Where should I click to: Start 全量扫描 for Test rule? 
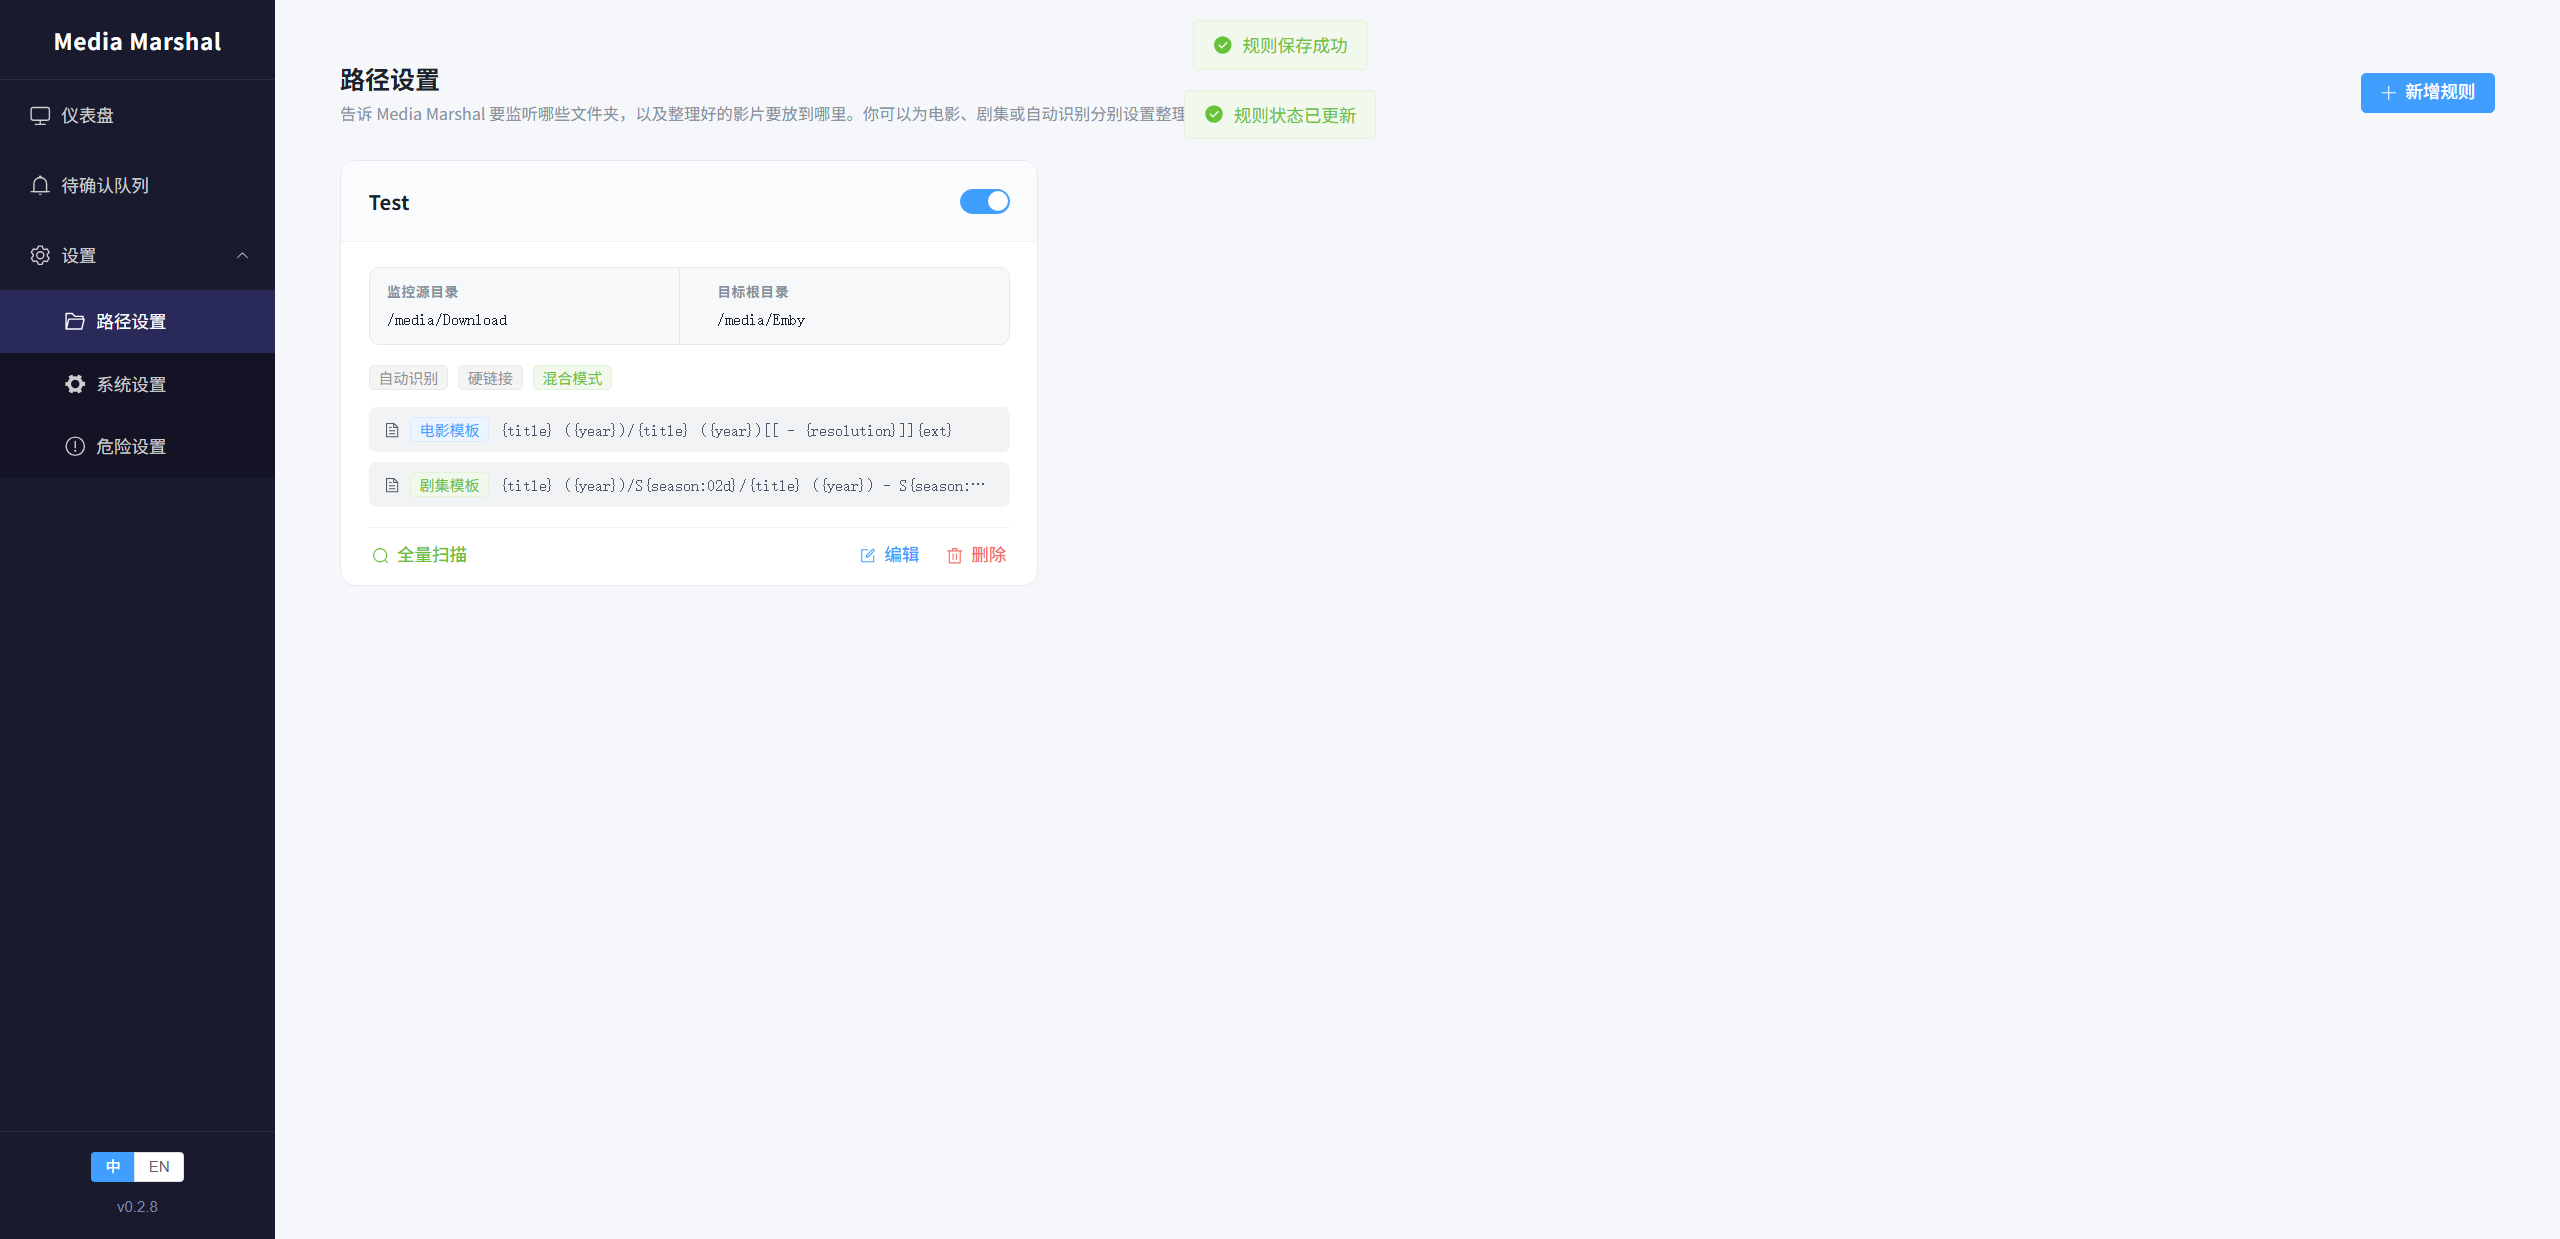[x=420, y=555]
